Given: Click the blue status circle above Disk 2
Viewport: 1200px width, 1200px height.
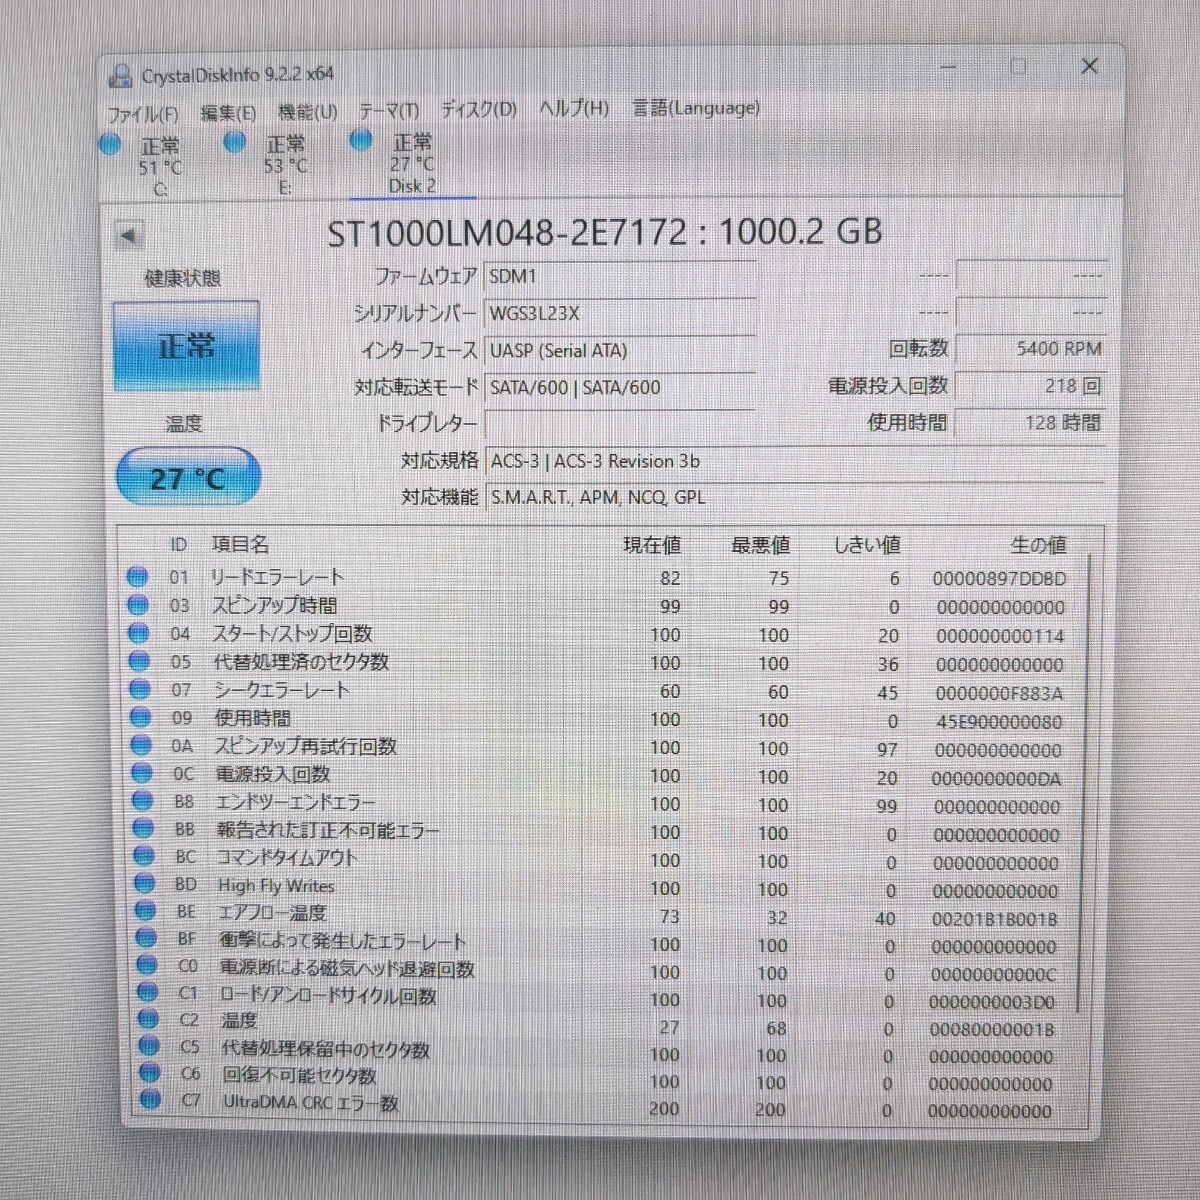Looking at the screenshot, I should 361,140.
